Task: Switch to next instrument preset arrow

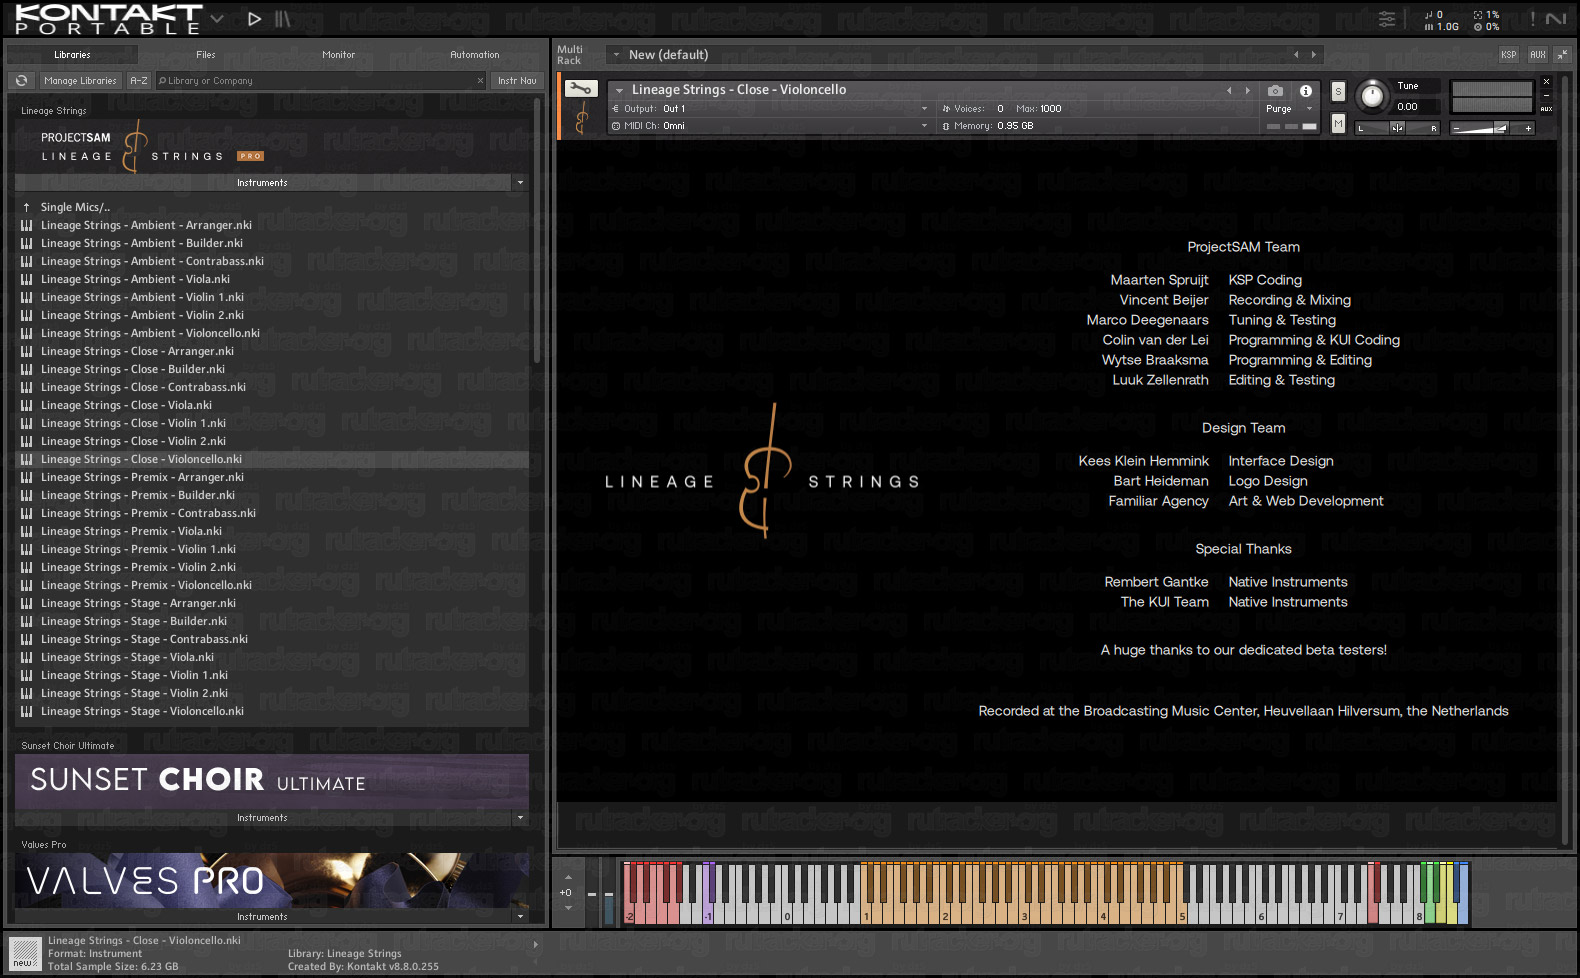Action: pos(1247,90)
